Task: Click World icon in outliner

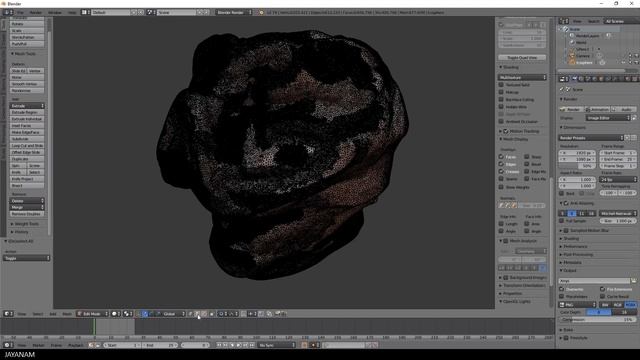Action: point(572,42)
